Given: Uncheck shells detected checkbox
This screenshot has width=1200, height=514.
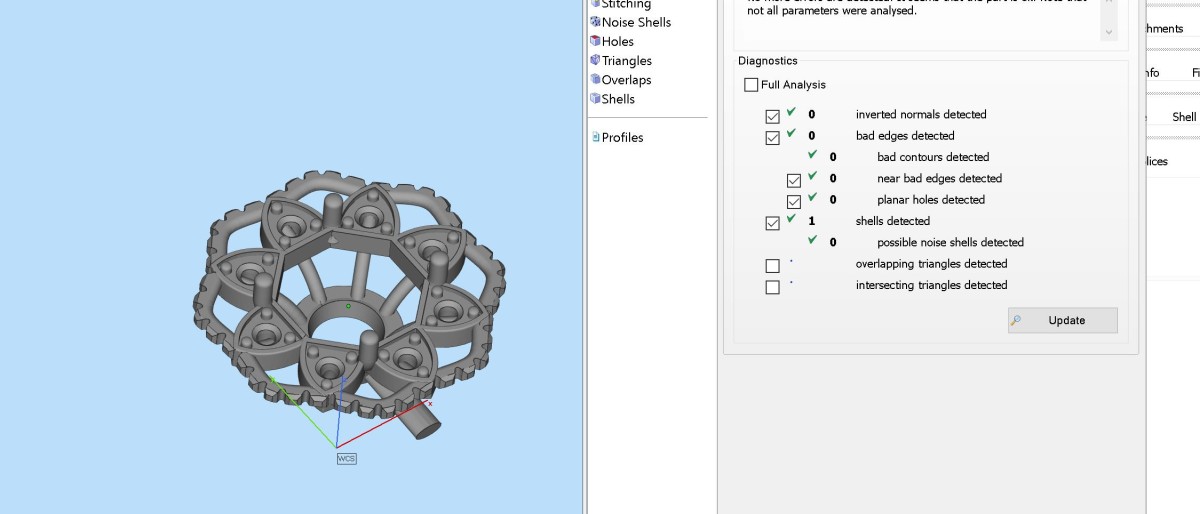Looking at the screenshot, I should 772,223.
